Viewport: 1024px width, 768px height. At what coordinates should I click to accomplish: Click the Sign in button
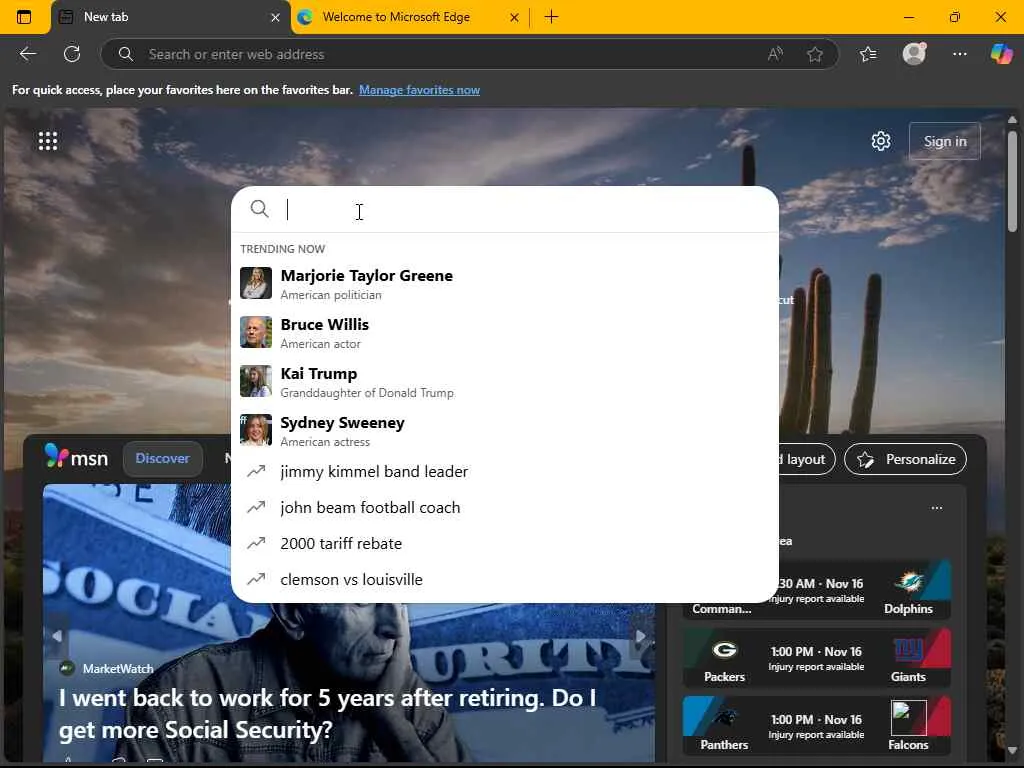(944, 141)
